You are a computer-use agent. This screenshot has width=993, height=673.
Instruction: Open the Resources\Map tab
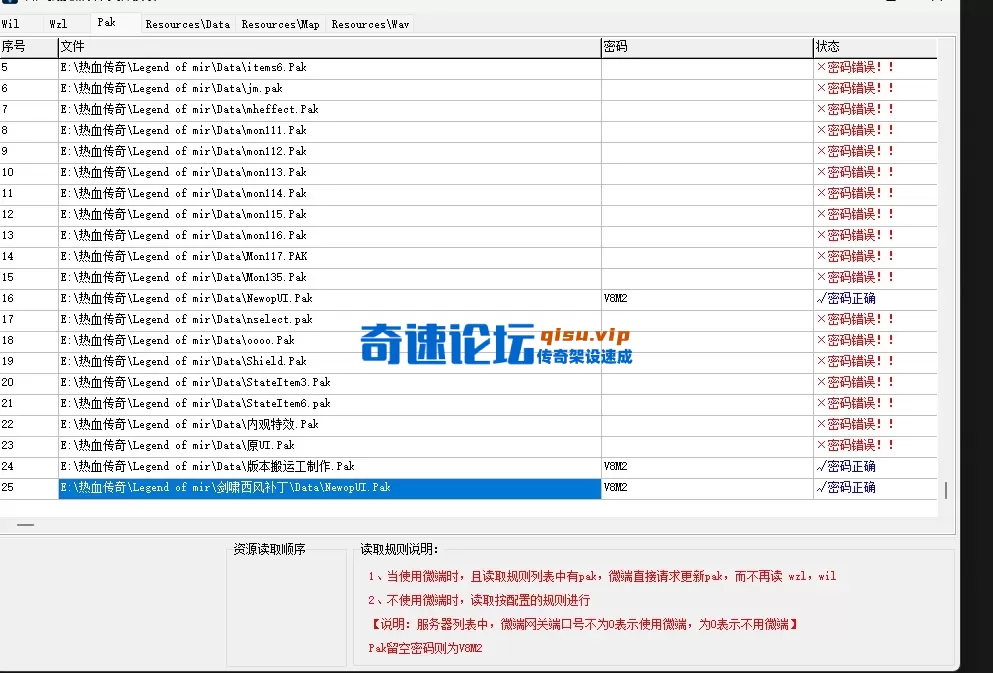279,23
